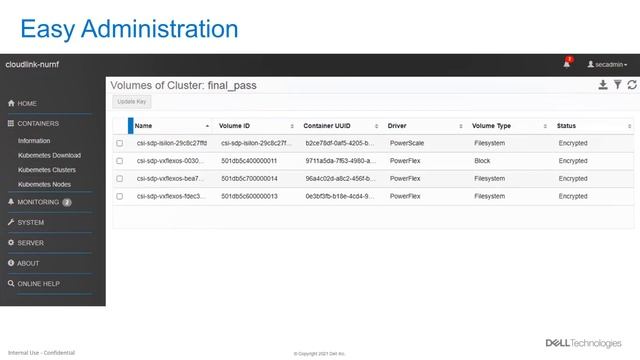Click container UUID b2ce78df-0af5-4205 cell
640x360 pixels.
pyautogui.click(x=340, y=143)
